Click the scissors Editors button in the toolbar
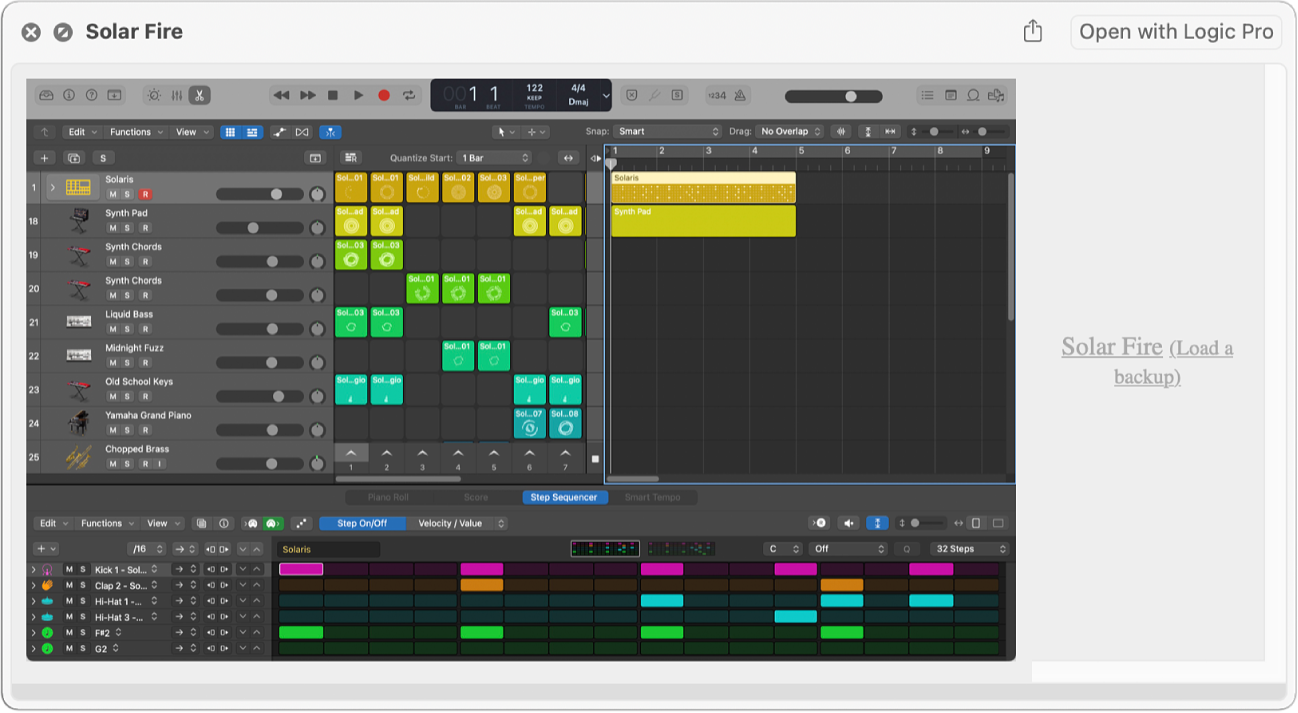 pyautogui.click(x=199, y=95)
